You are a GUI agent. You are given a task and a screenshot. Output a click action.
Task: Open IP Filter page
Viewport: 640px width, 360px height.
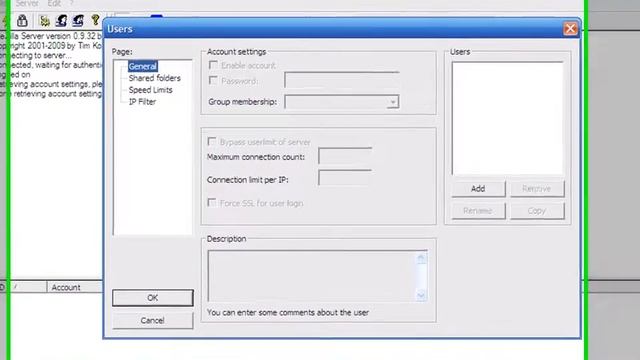tap(142, 102)
